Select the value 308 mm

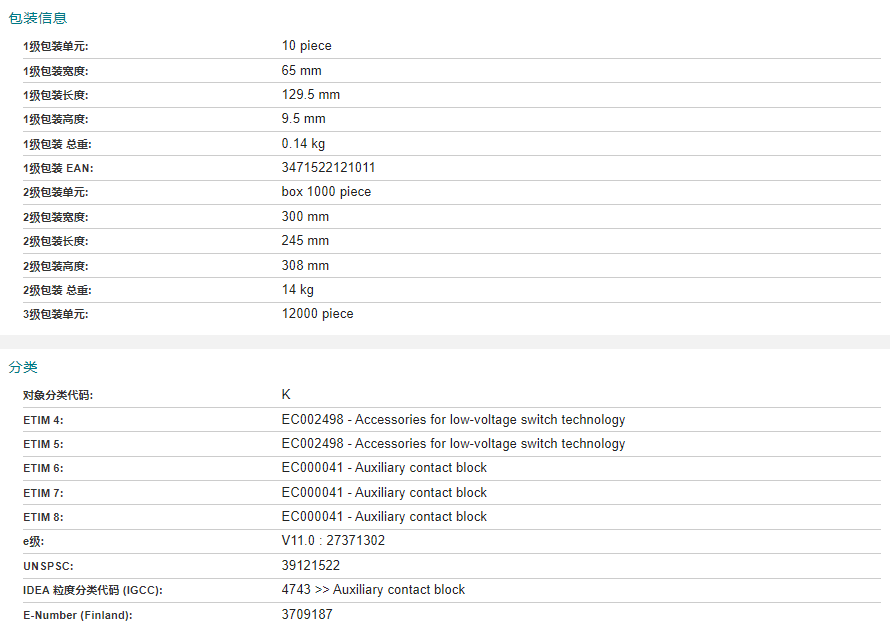[305, 266]
